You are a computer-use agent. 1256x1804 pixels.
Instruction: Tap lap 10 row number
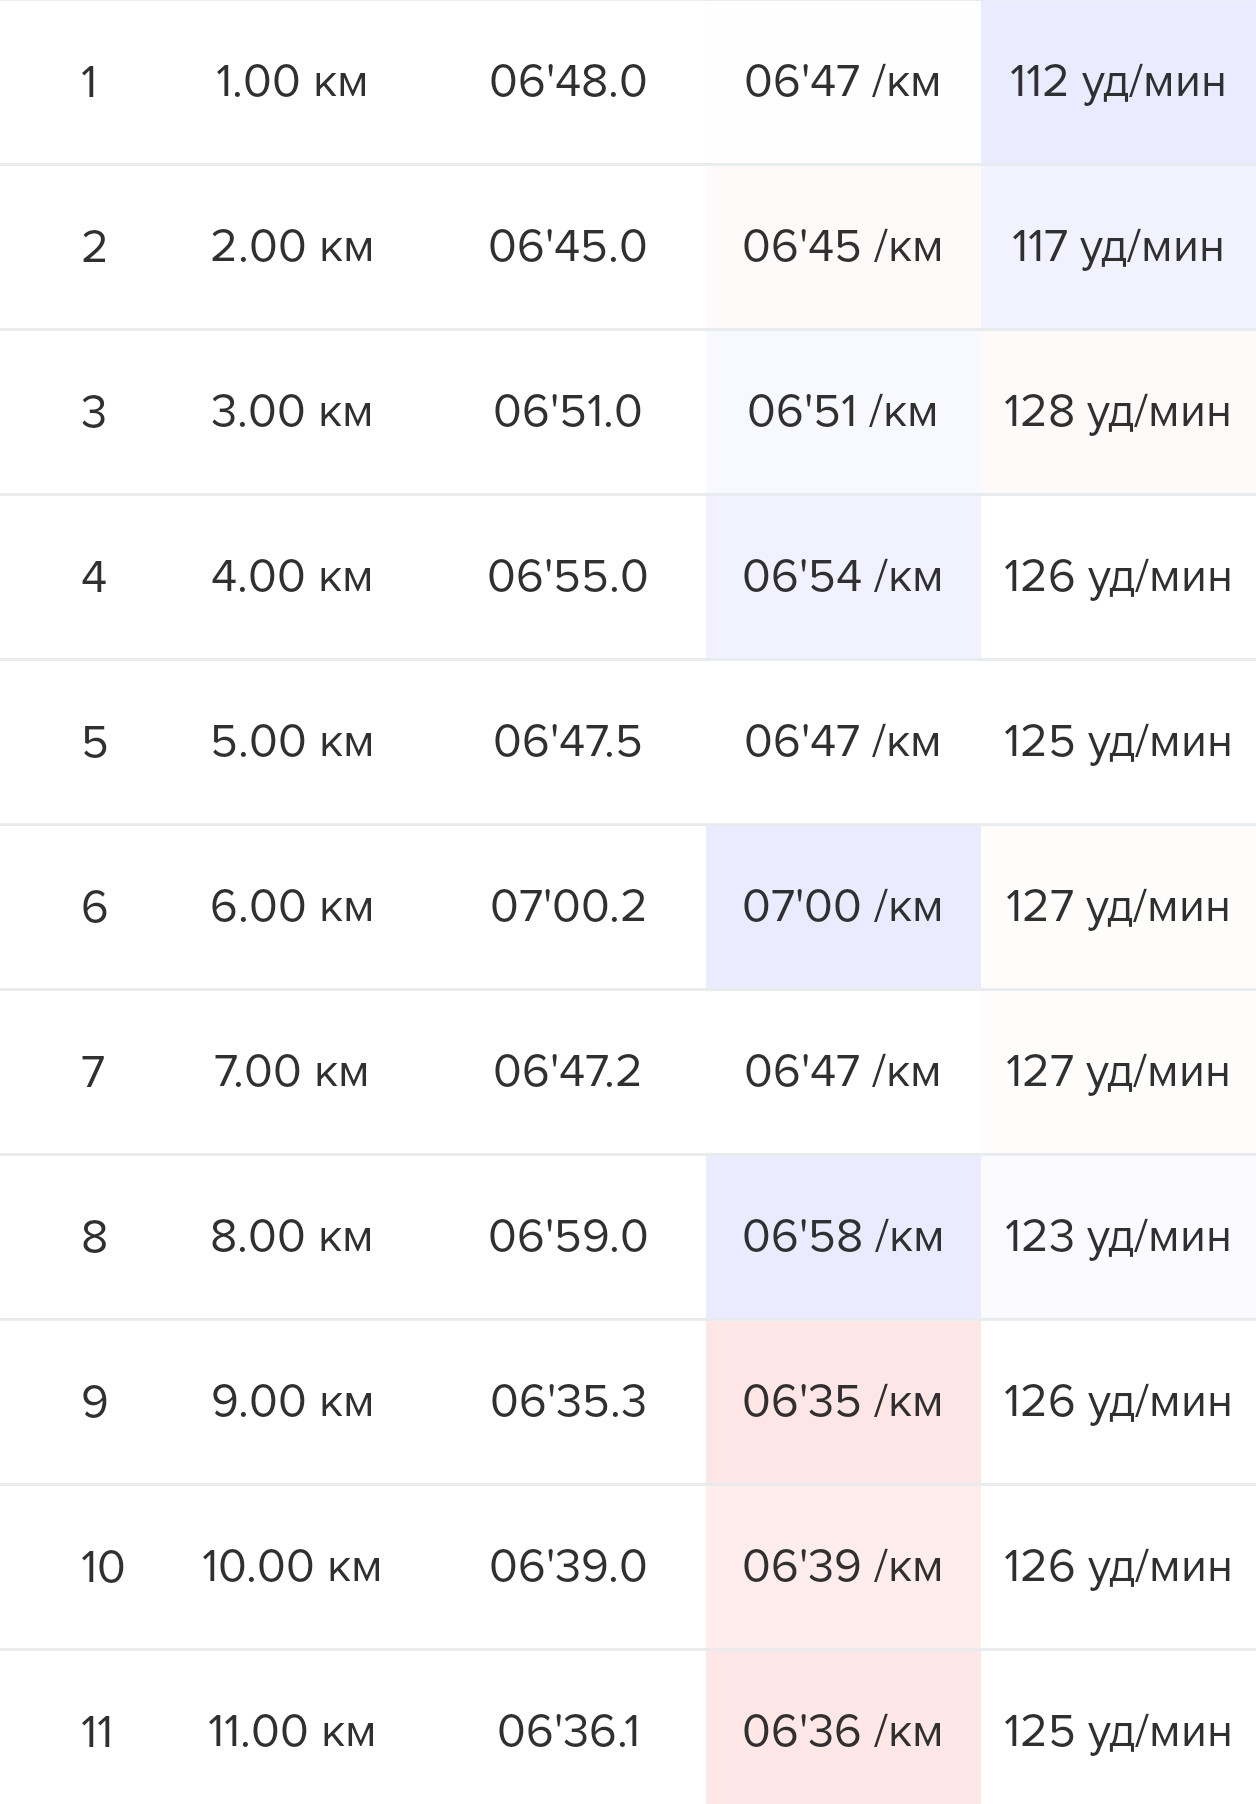coord(102,1567)
